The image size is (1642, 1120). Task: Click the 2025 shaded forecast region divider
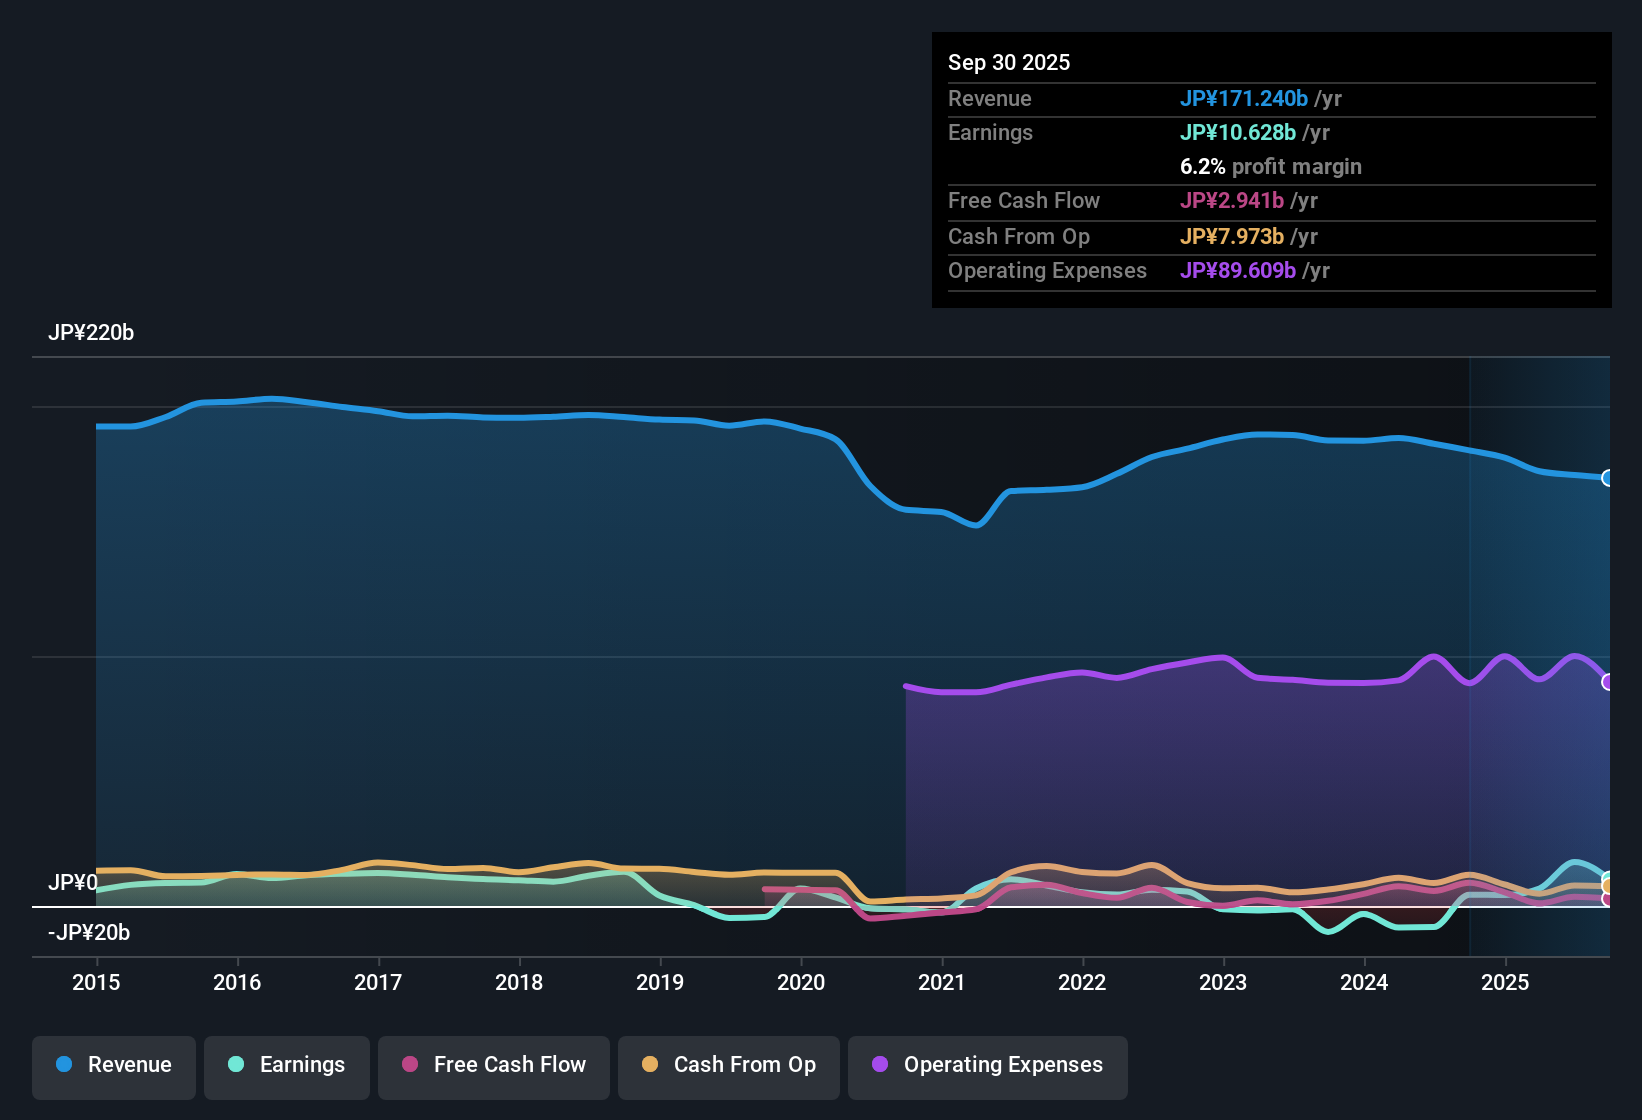point(1469,650)
